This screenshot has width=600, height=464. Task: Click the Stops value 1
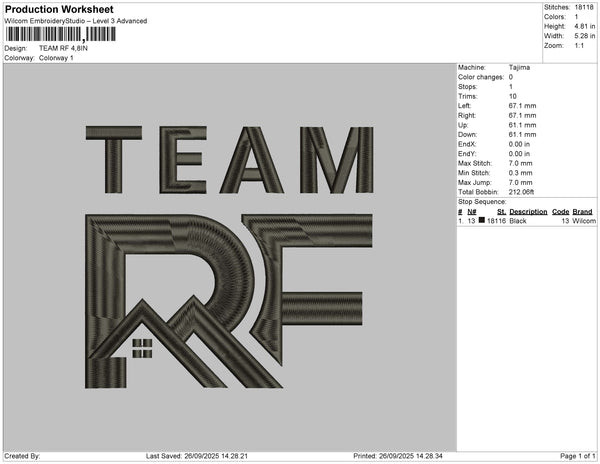click(x=511, y=86)
